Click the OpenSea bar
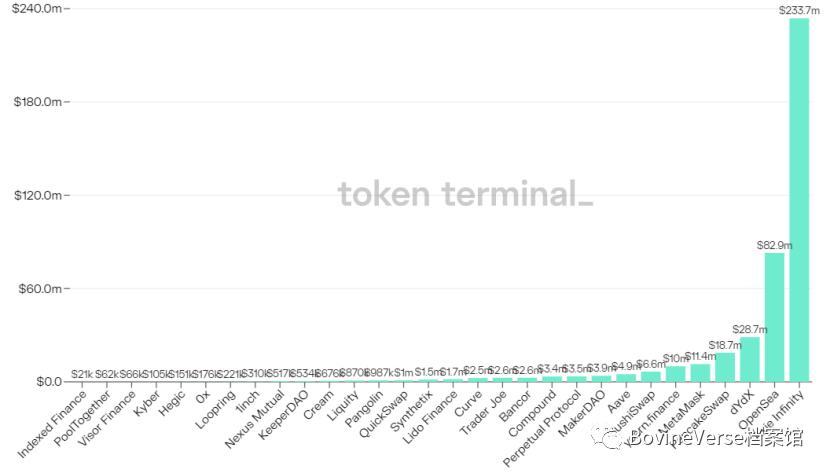Viewport: 830px width, 473px height. (x=774, y=317)
